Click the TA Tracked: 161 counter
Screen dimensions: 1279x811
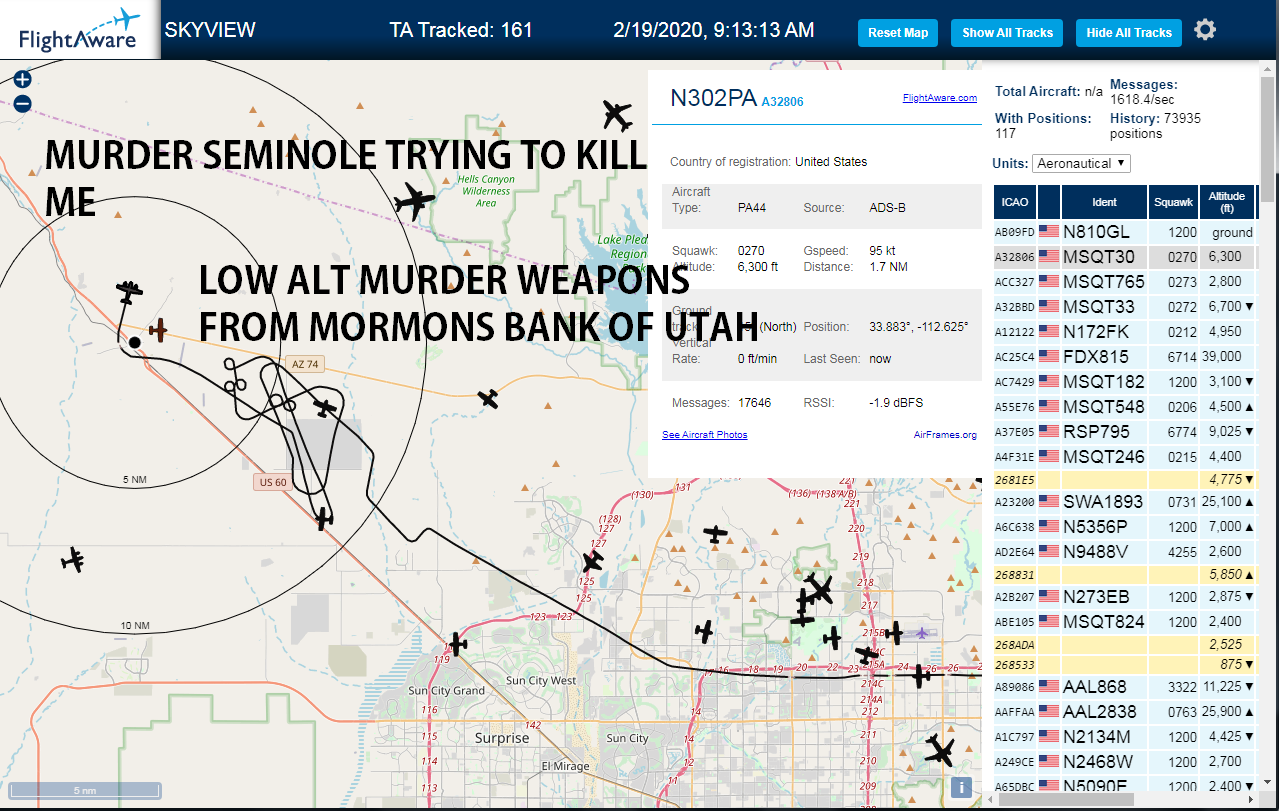pyautogui.click(x=461, y=30)
